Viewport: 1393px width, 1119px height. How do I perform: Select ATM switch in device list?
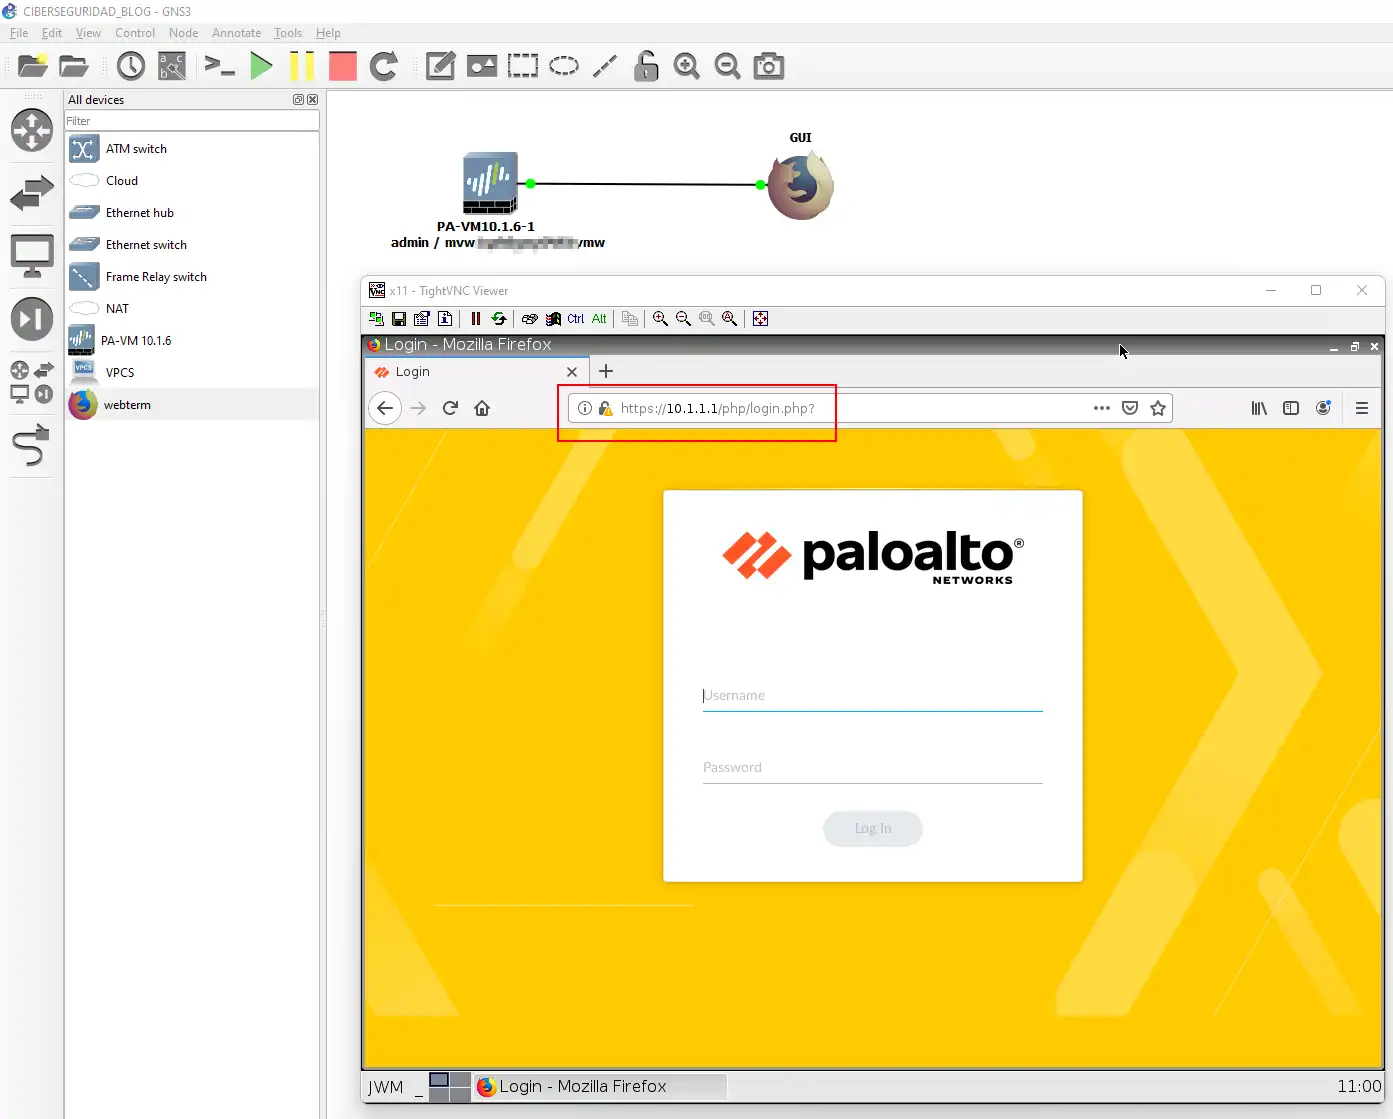tap(192, 149)
